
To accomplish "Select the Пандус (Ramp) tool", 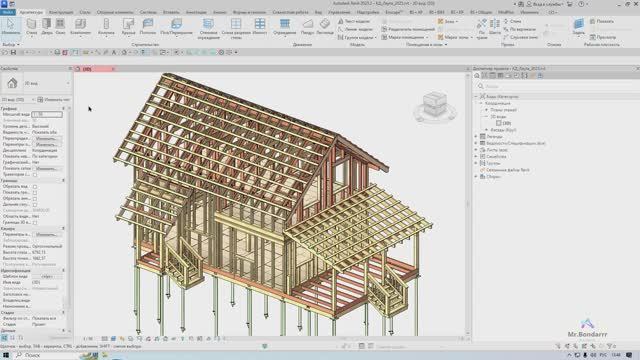I will (x=307, y=26).
